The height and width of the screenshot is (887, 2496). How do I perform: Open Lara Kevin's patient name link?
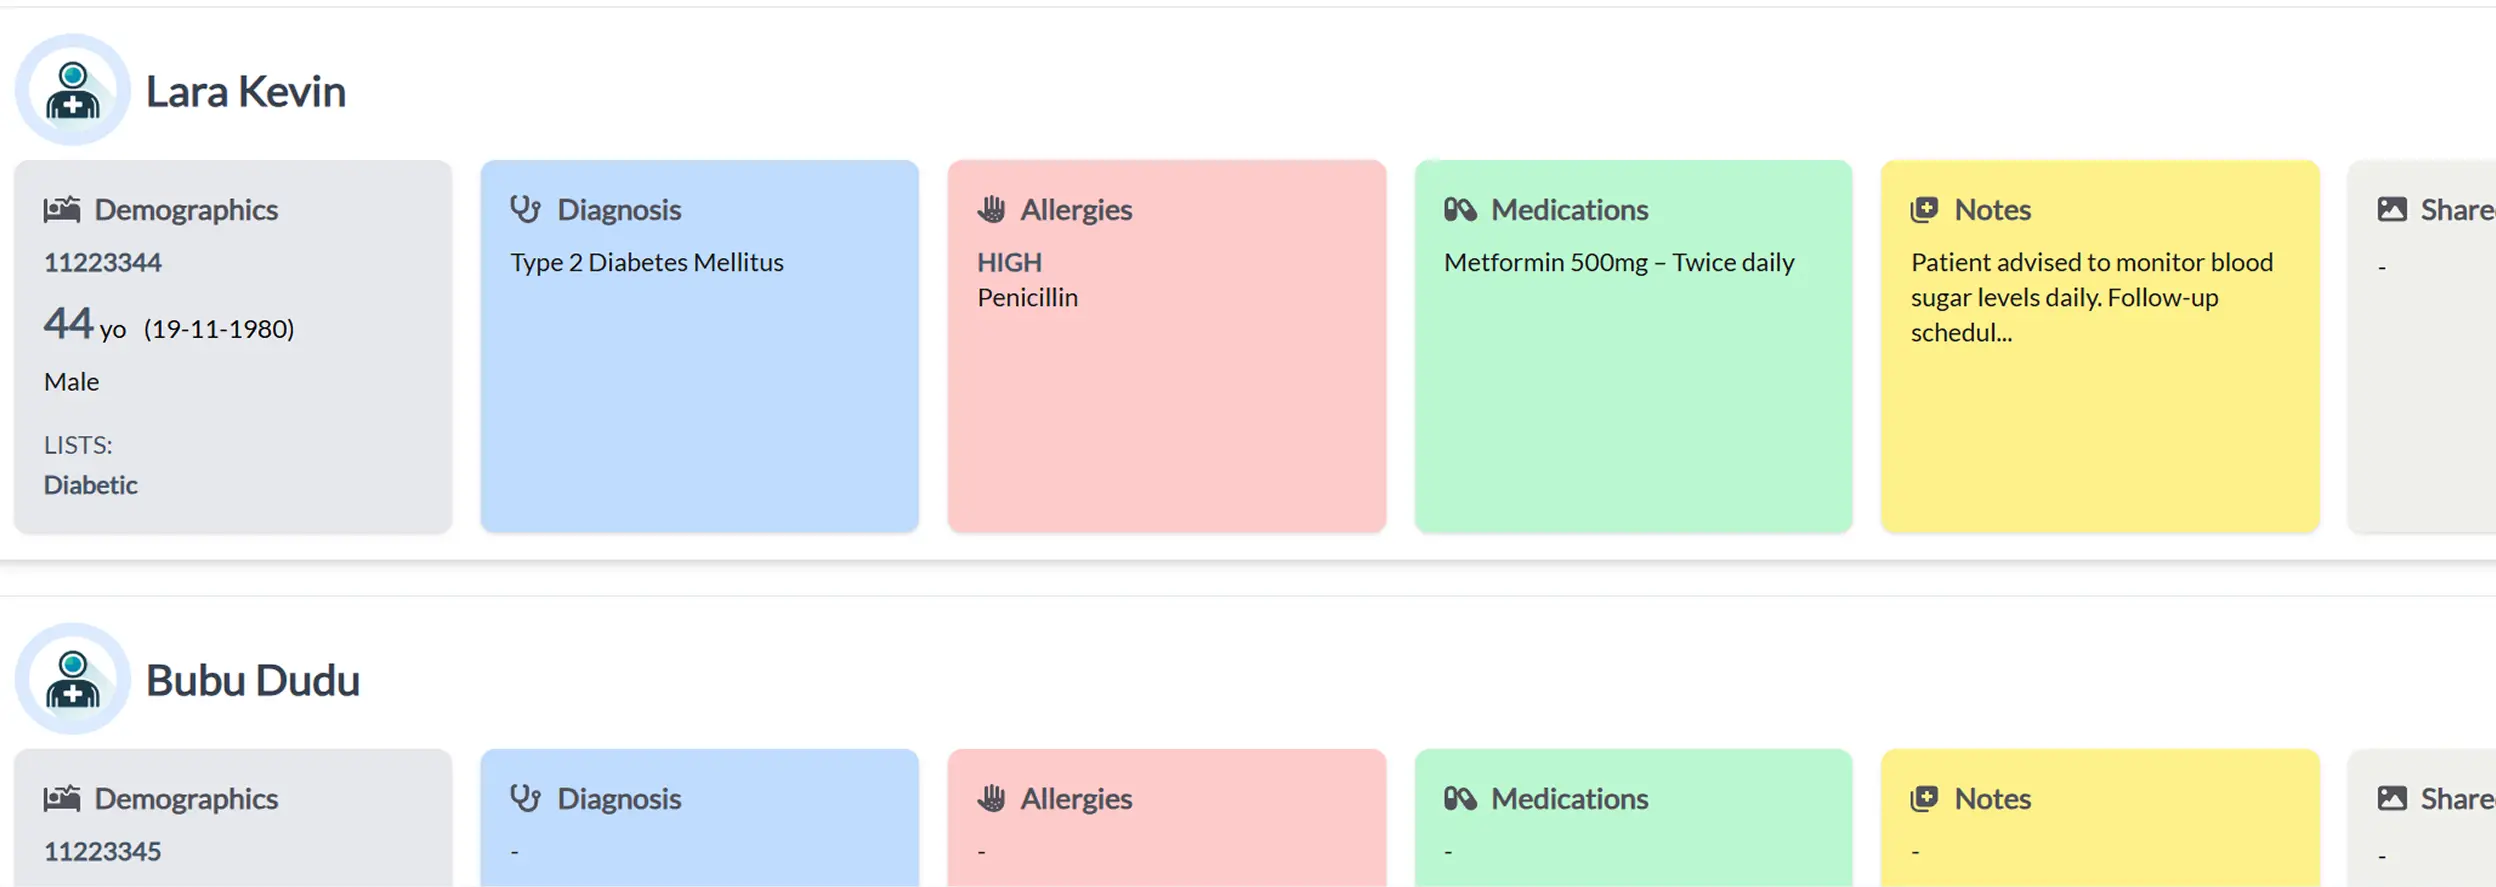[x=246, y=92]
